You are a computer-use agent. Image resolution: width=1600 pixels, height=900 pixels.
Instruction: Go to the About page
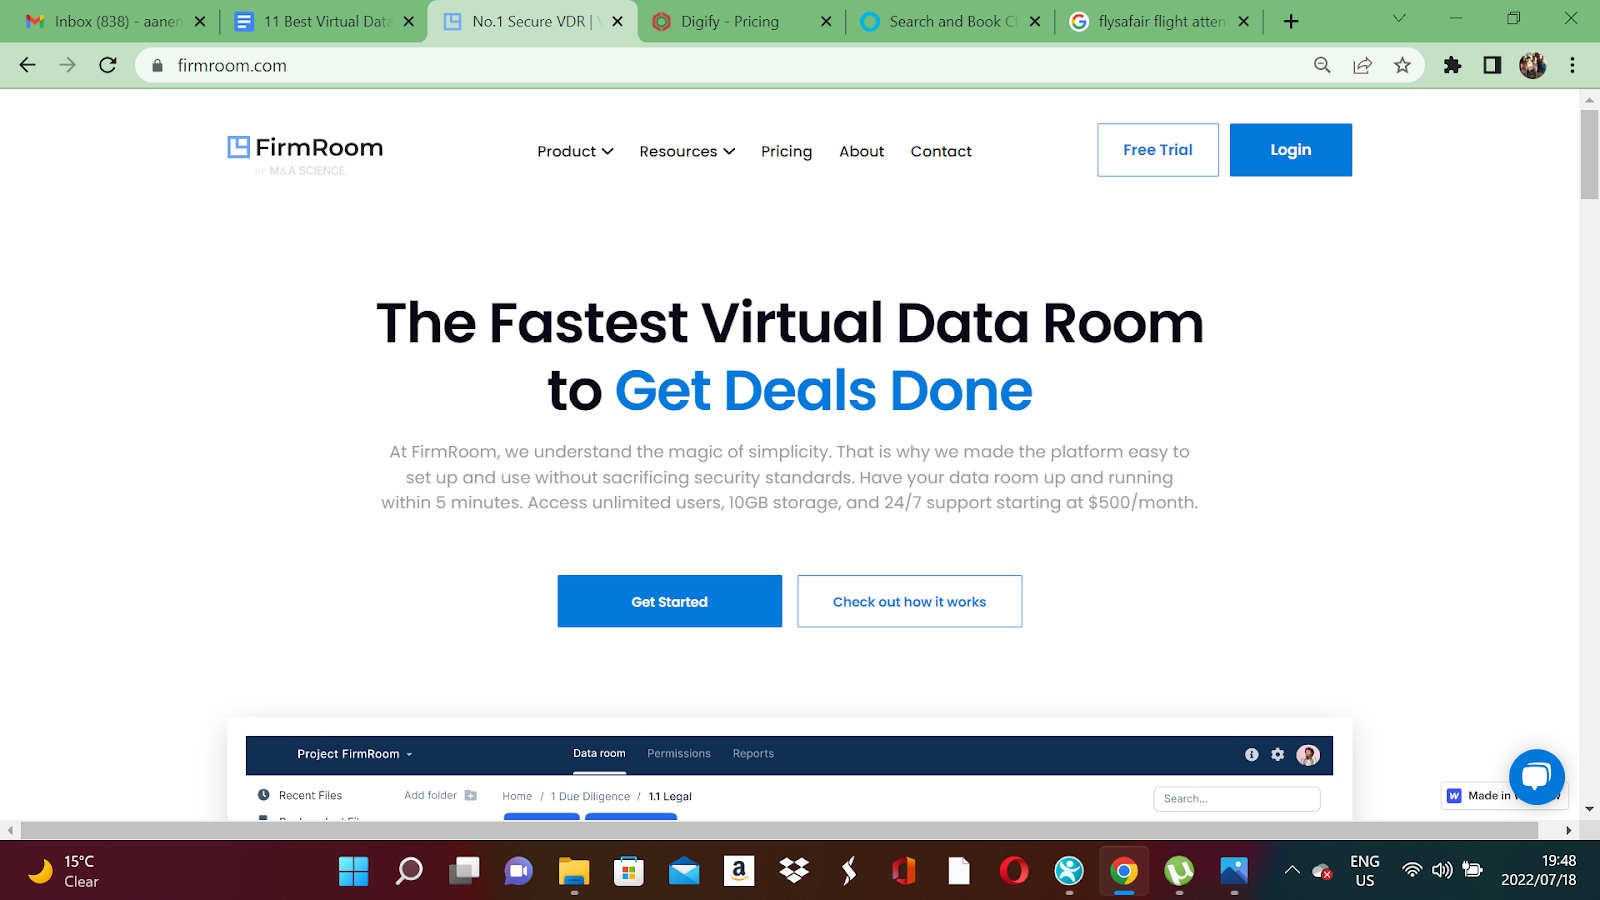(862, 151)
